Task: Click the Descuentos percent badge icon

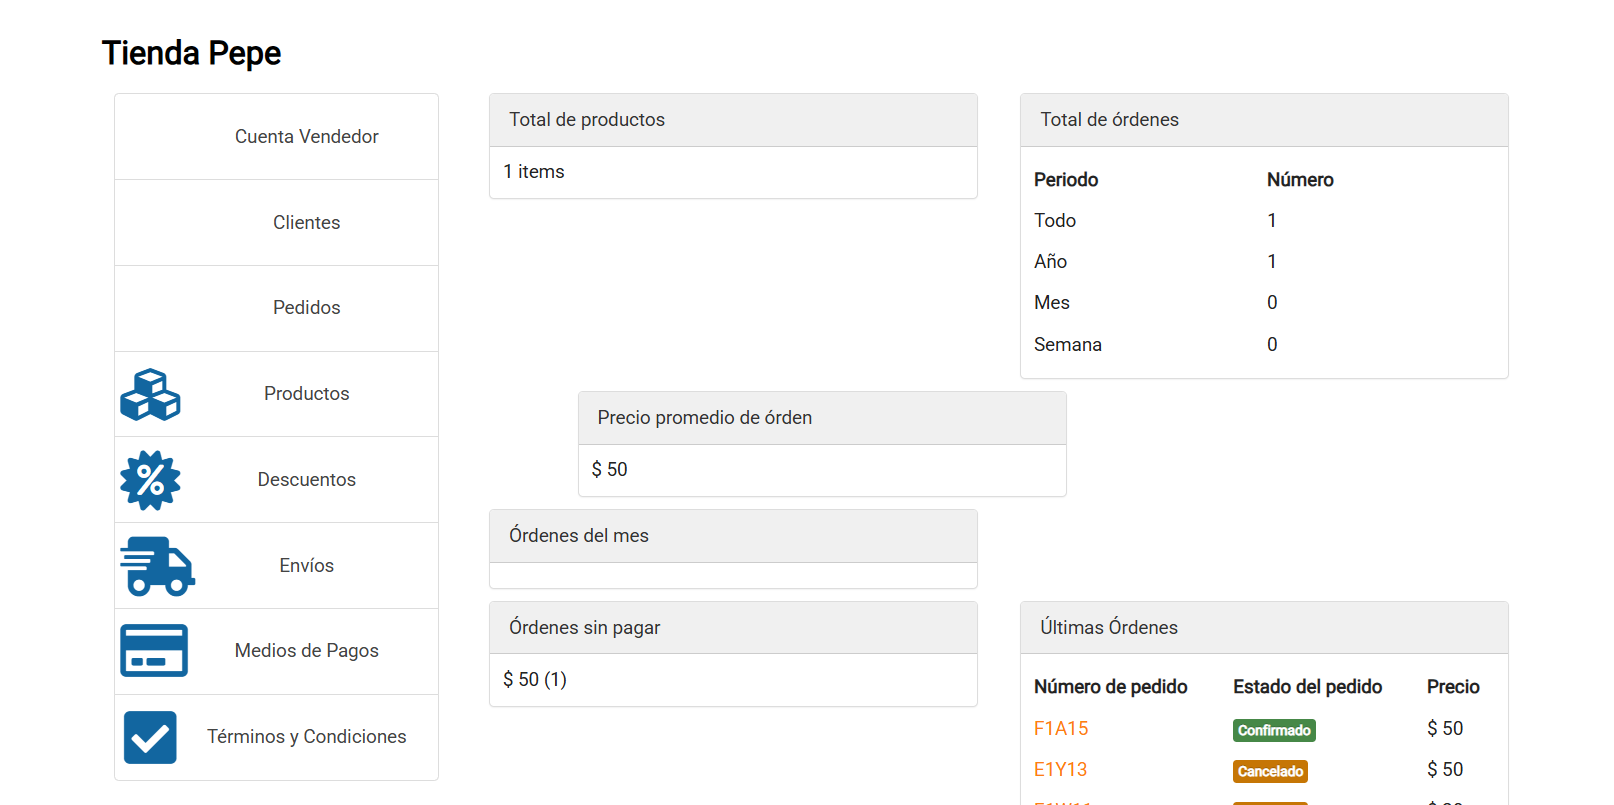Action: 150,480
